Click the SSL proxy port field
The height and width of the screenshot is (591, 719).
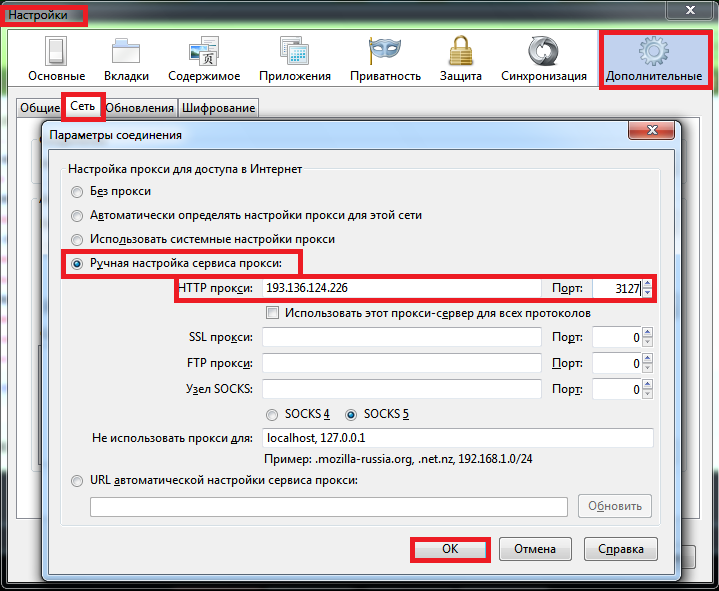(617, 337)
